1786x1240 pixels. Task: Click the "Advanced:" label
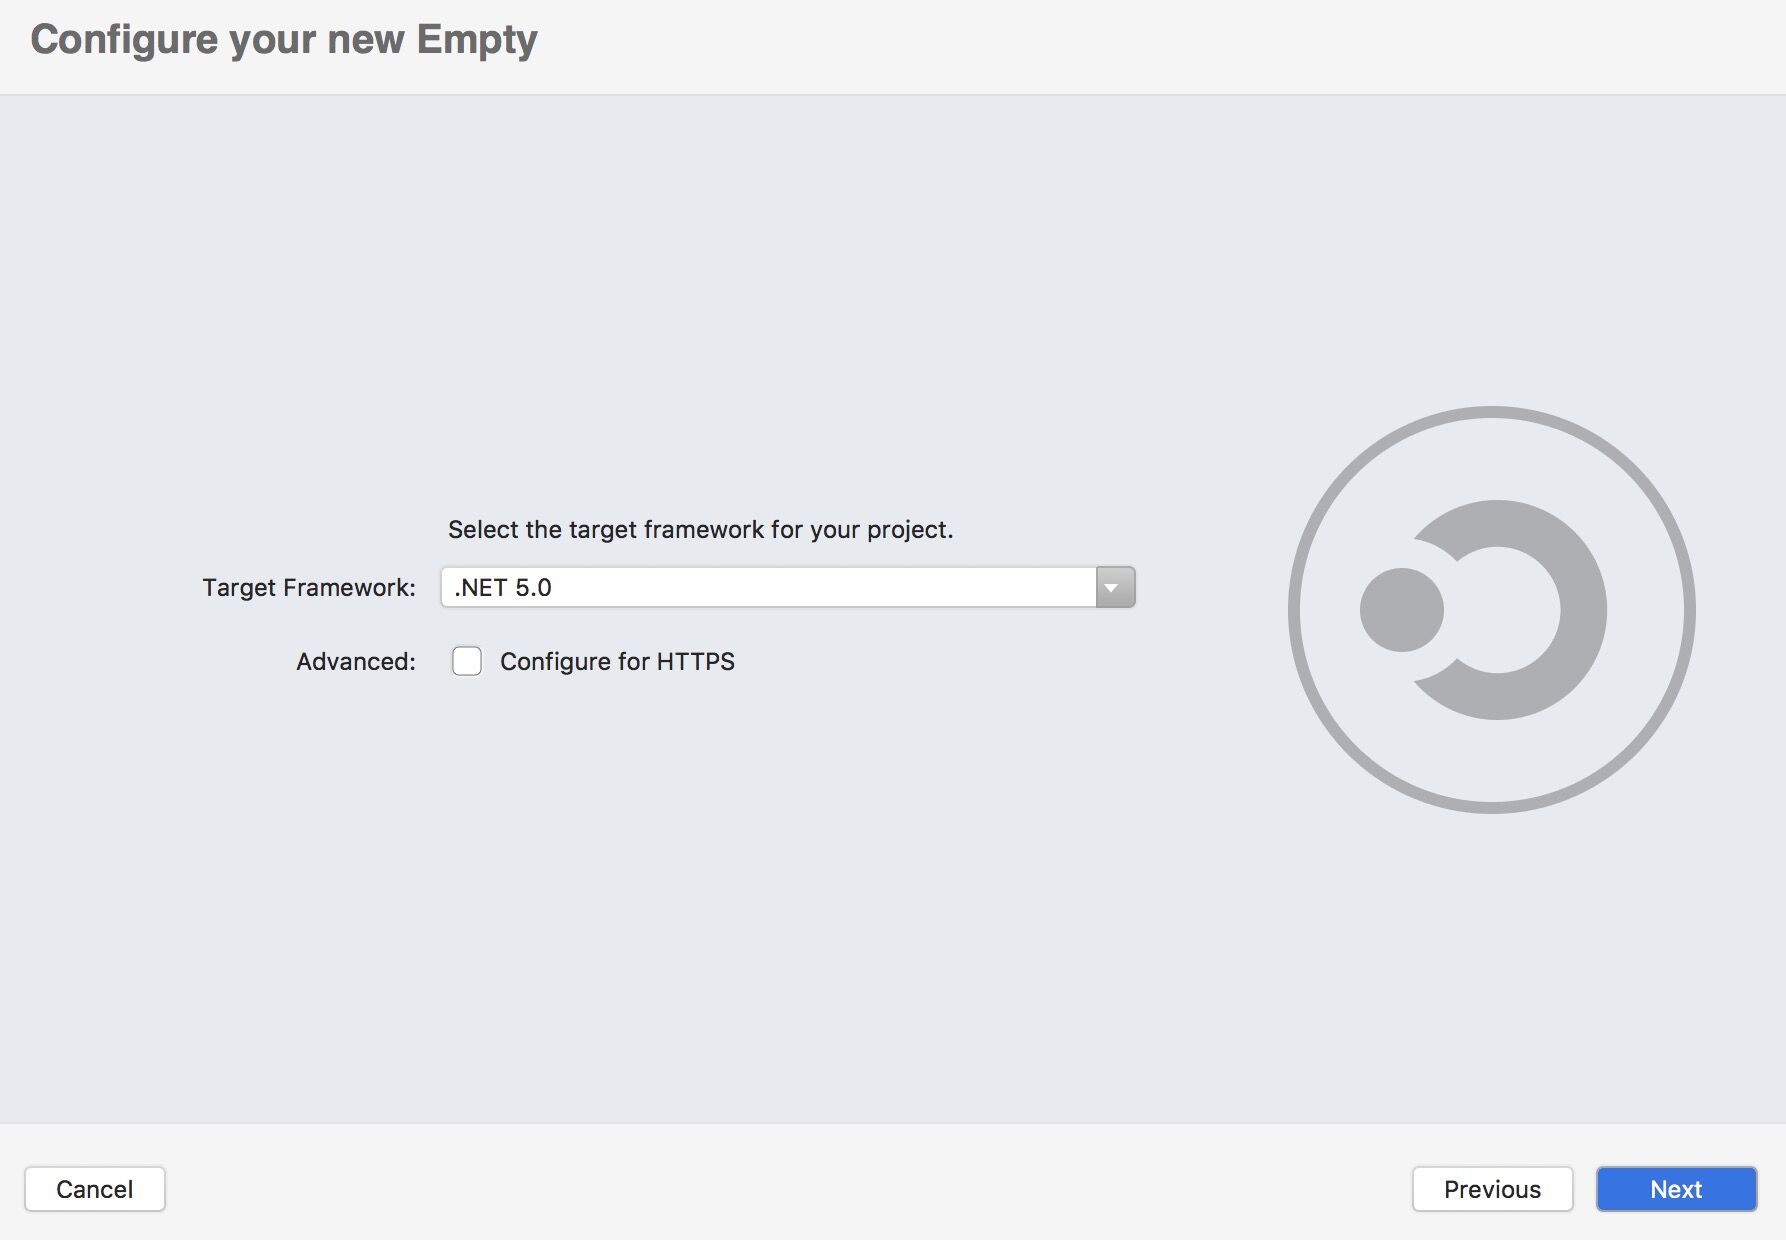tap(356, 661)
